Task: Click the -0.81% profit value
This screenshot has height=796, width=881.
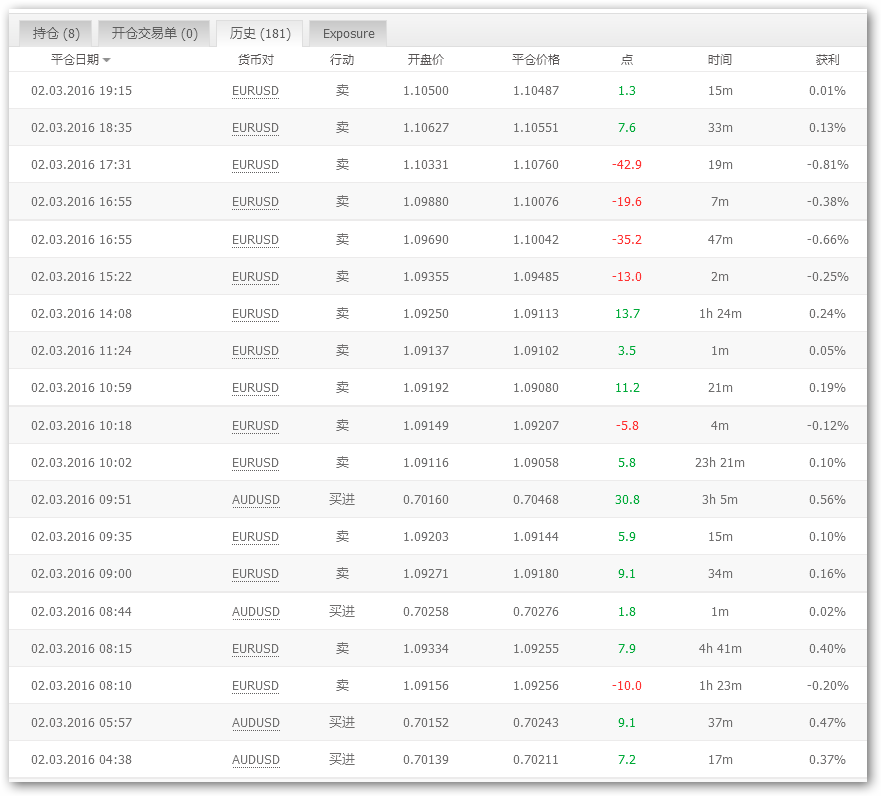Action: tap(828, 165)
